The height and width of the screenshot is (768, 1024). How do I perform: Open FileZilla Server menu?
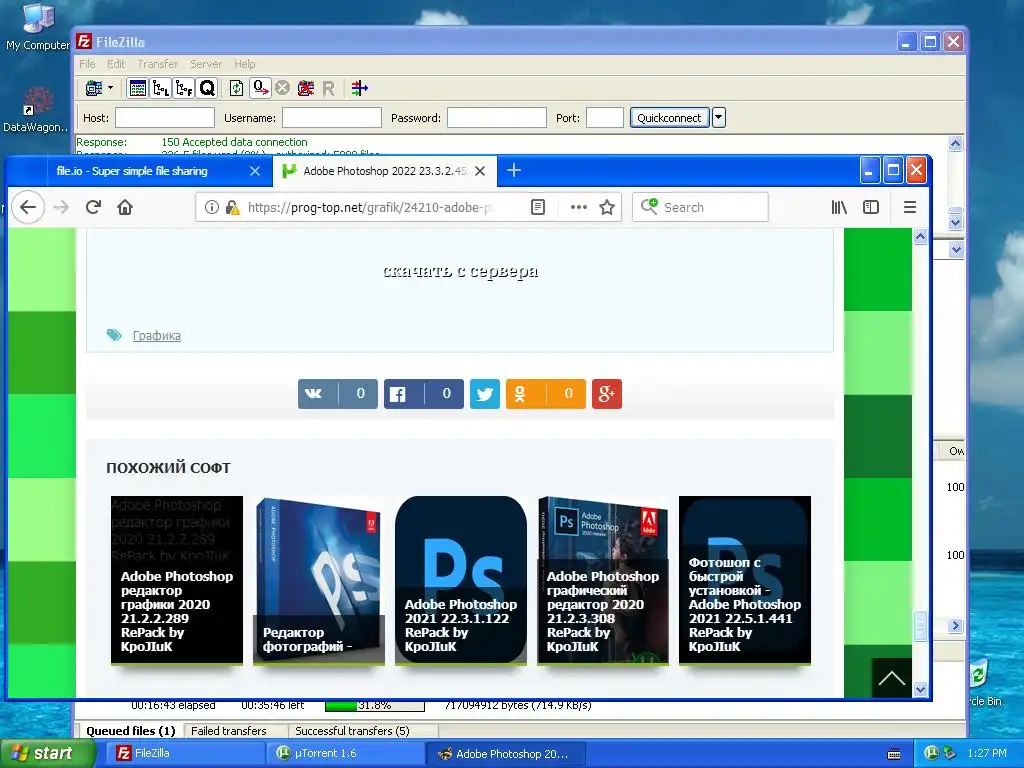[x=206, y=64]
